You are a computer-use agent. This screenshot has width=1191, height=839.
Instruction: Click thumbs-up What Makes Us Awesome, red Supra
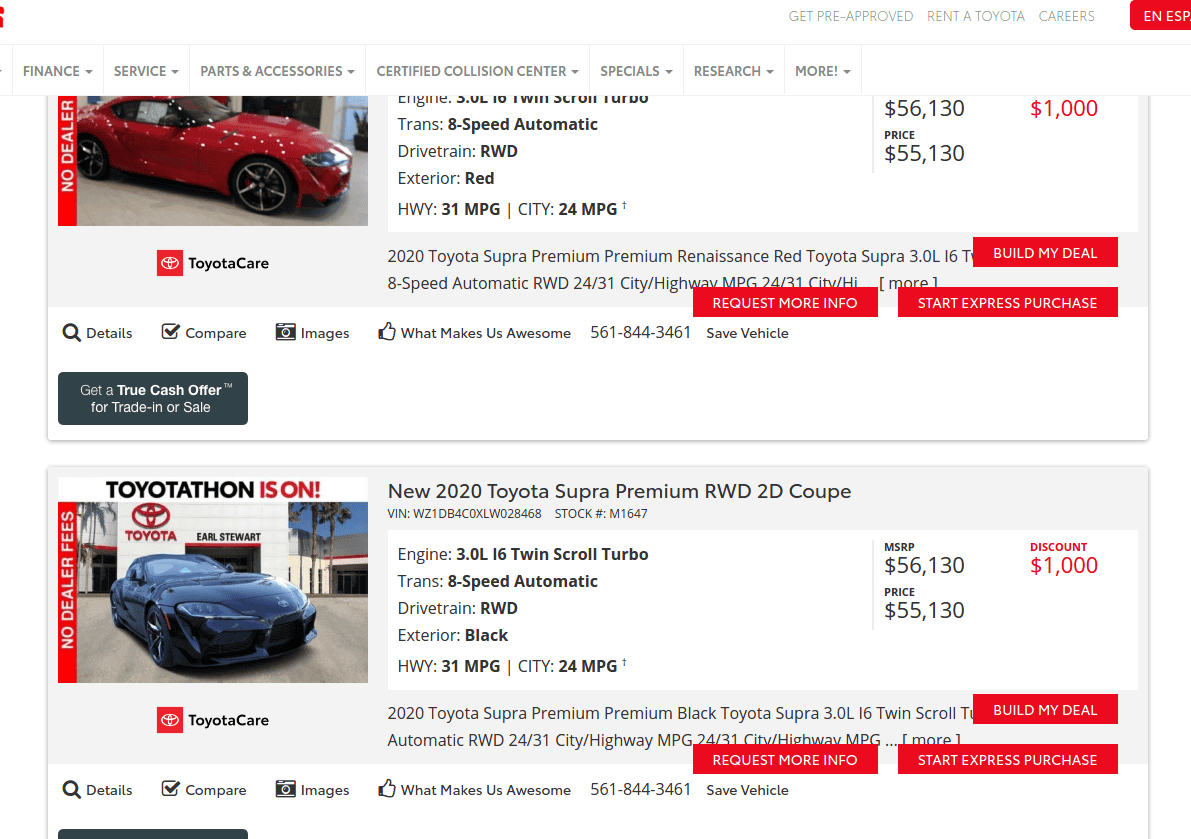[x=387, y=332]
